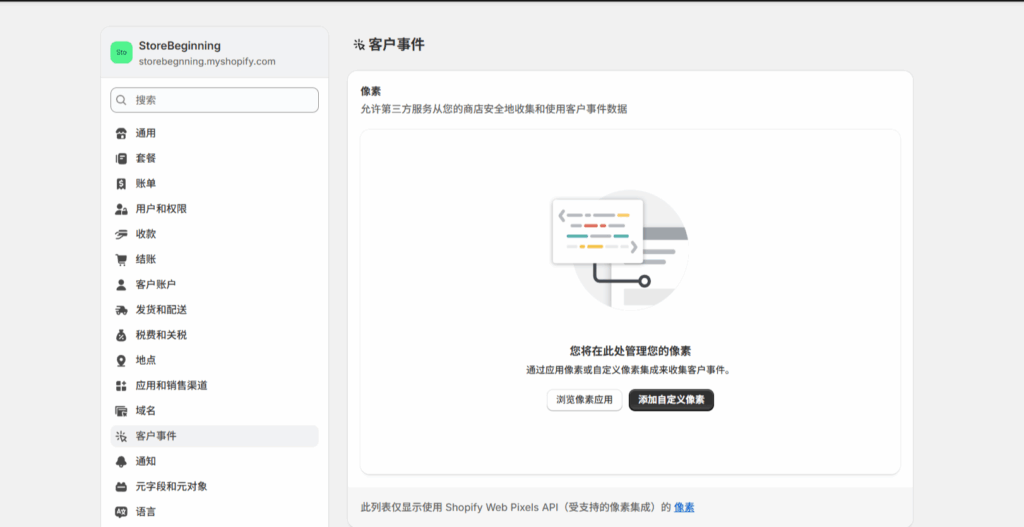The image size is (1024, 527).
Task: Click the 通用 store icon in sidebar
Action: click(x=121, y=133)
